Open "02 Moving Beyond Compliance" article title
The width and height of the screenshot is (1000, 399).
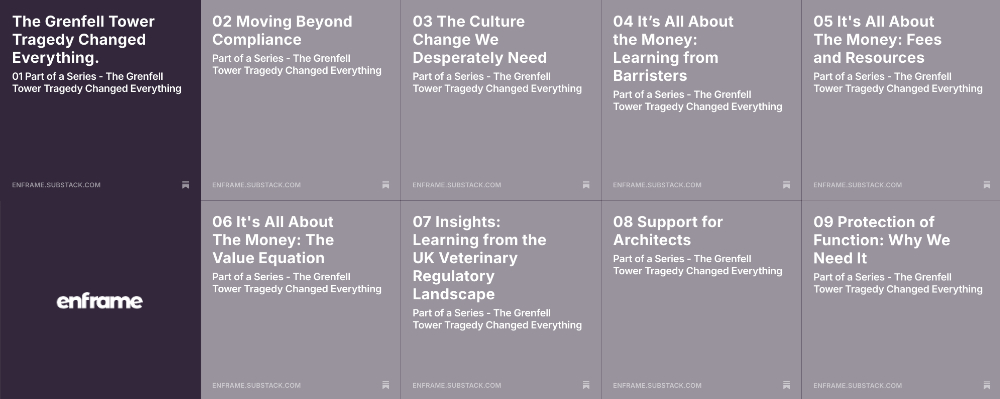[282, 31]
